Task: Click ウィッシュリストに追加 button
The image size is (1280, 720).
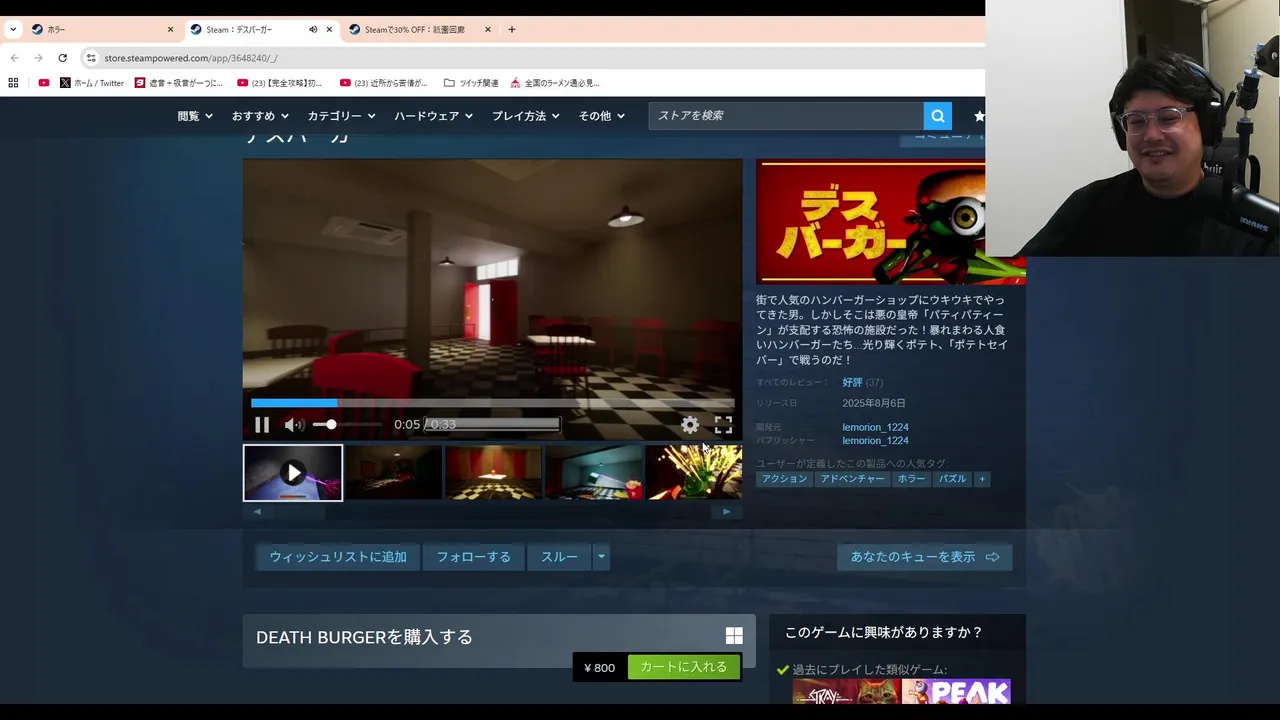Action: pos(338,557)
